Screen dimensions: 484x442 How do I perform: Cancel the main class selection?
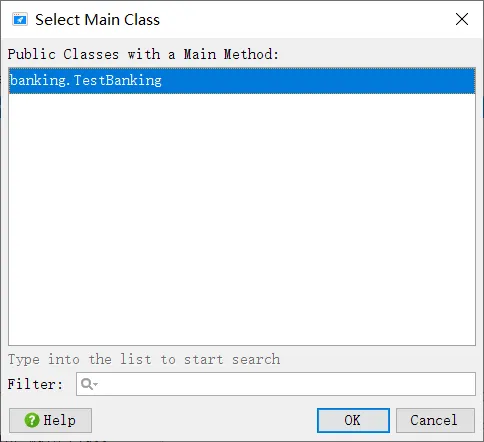pyautogui.click(x=435, y=420)
